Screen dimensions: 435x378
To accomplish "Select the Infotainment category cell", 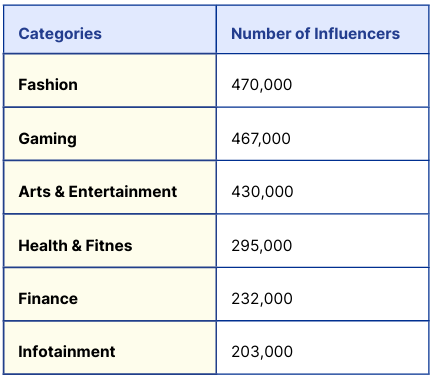I will (110, 348).
